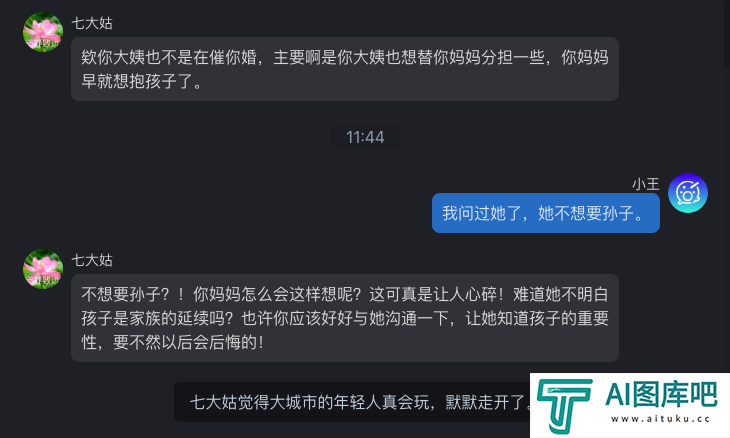Select the reply starting 不想要孙子？！你妈妈怎么会
This screenshot has height=438, width=730.
(x=345, y=318)
